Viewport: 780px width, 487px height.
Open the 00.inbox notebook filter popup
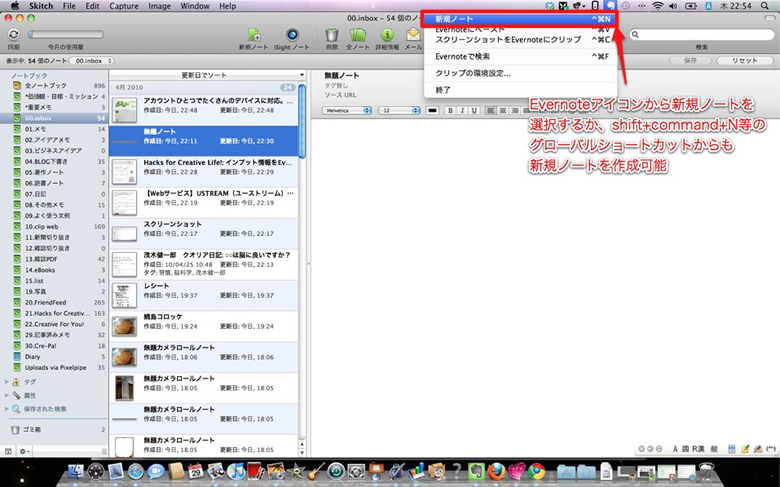[x=92, y=61]
